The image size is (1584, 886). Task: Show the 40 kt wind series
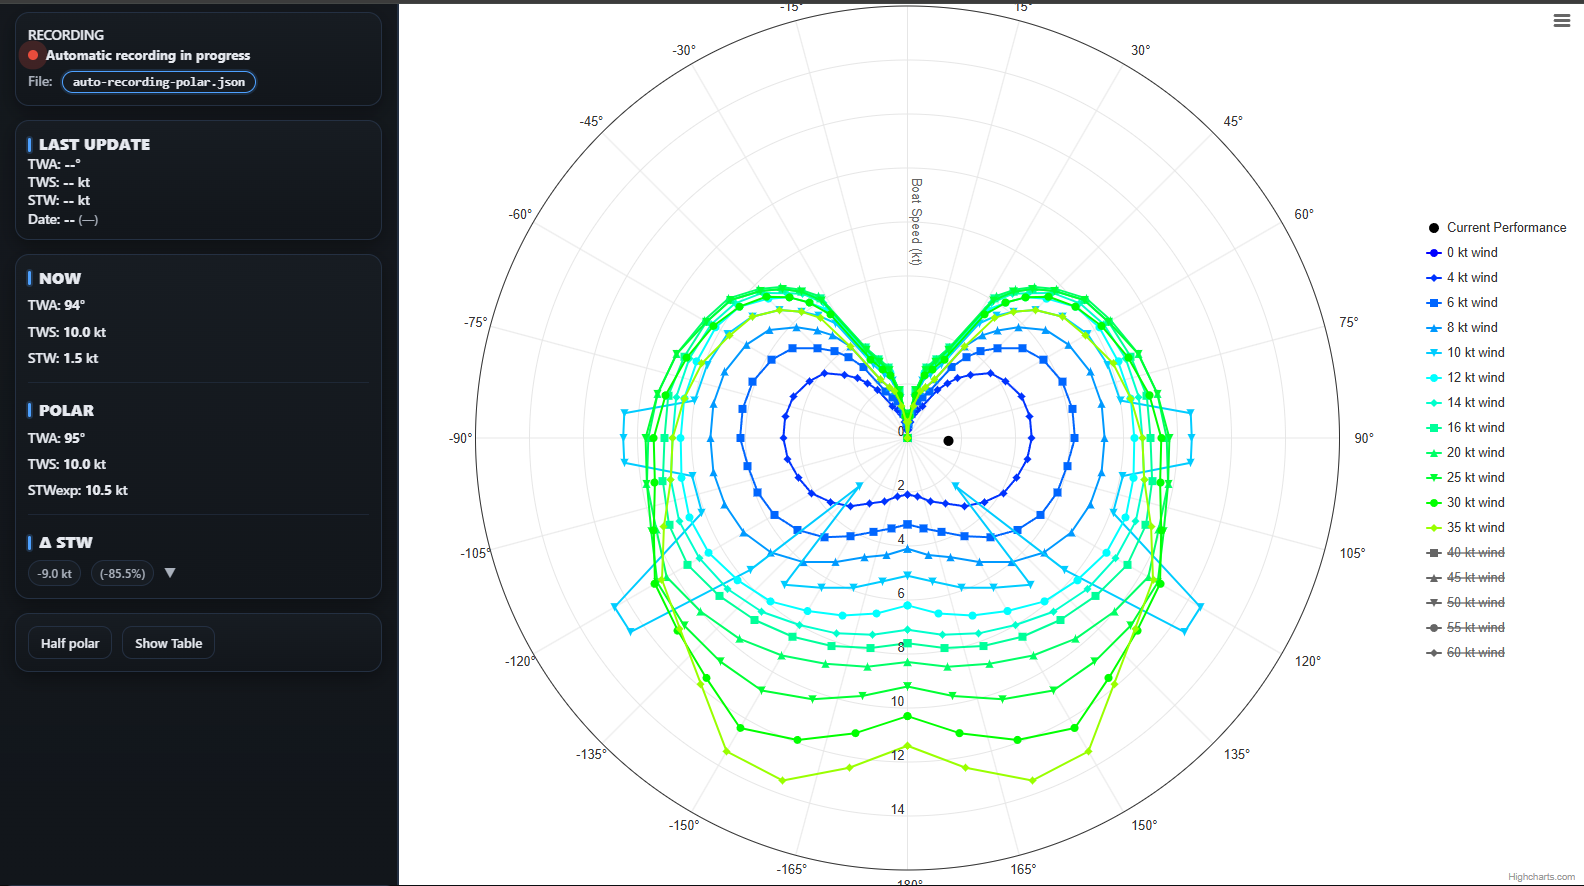[x=1466, y=552]
